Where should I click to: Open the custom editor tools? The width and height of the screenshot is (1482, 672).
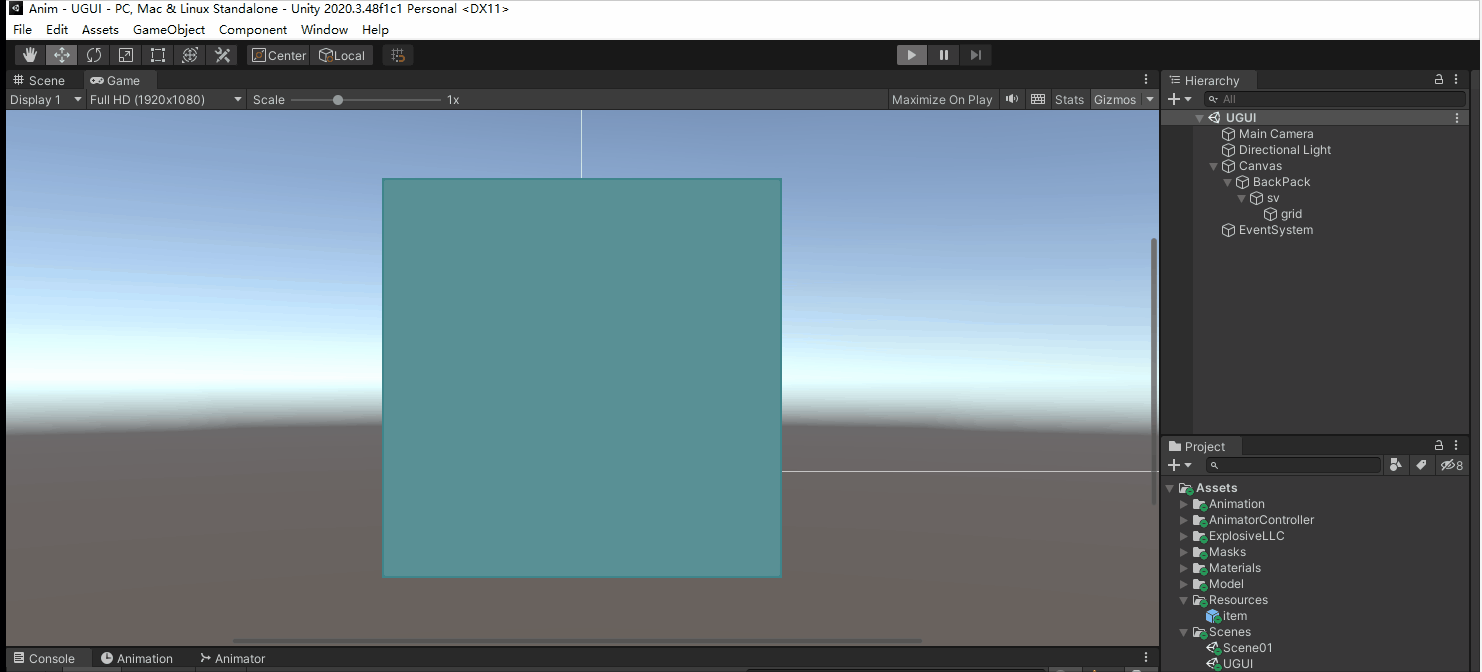[222, 55]
